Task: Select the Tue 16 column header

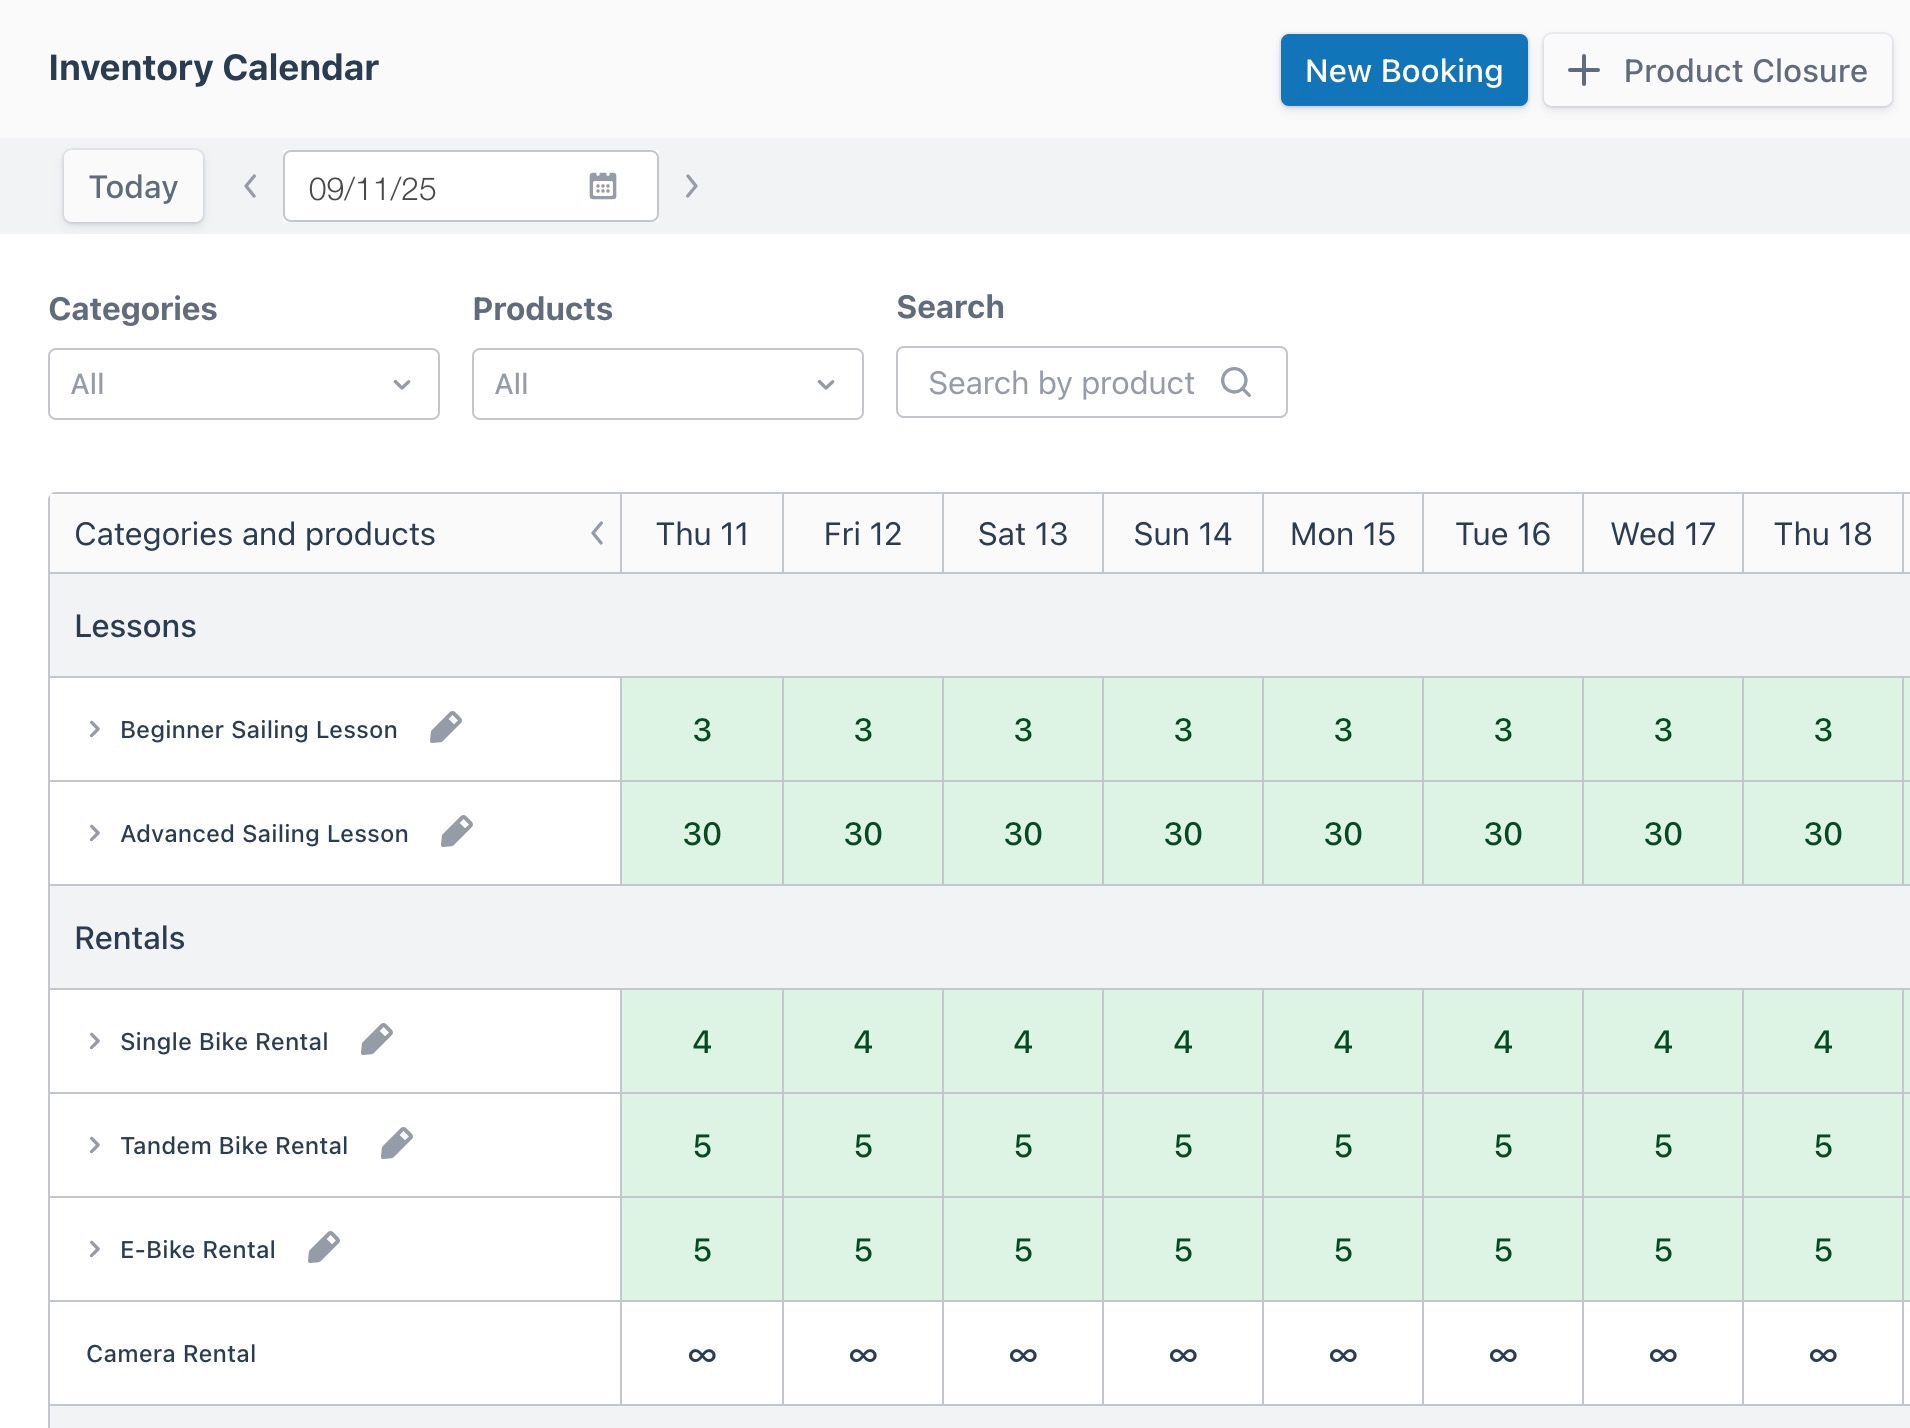Action: click(1503, 533)
